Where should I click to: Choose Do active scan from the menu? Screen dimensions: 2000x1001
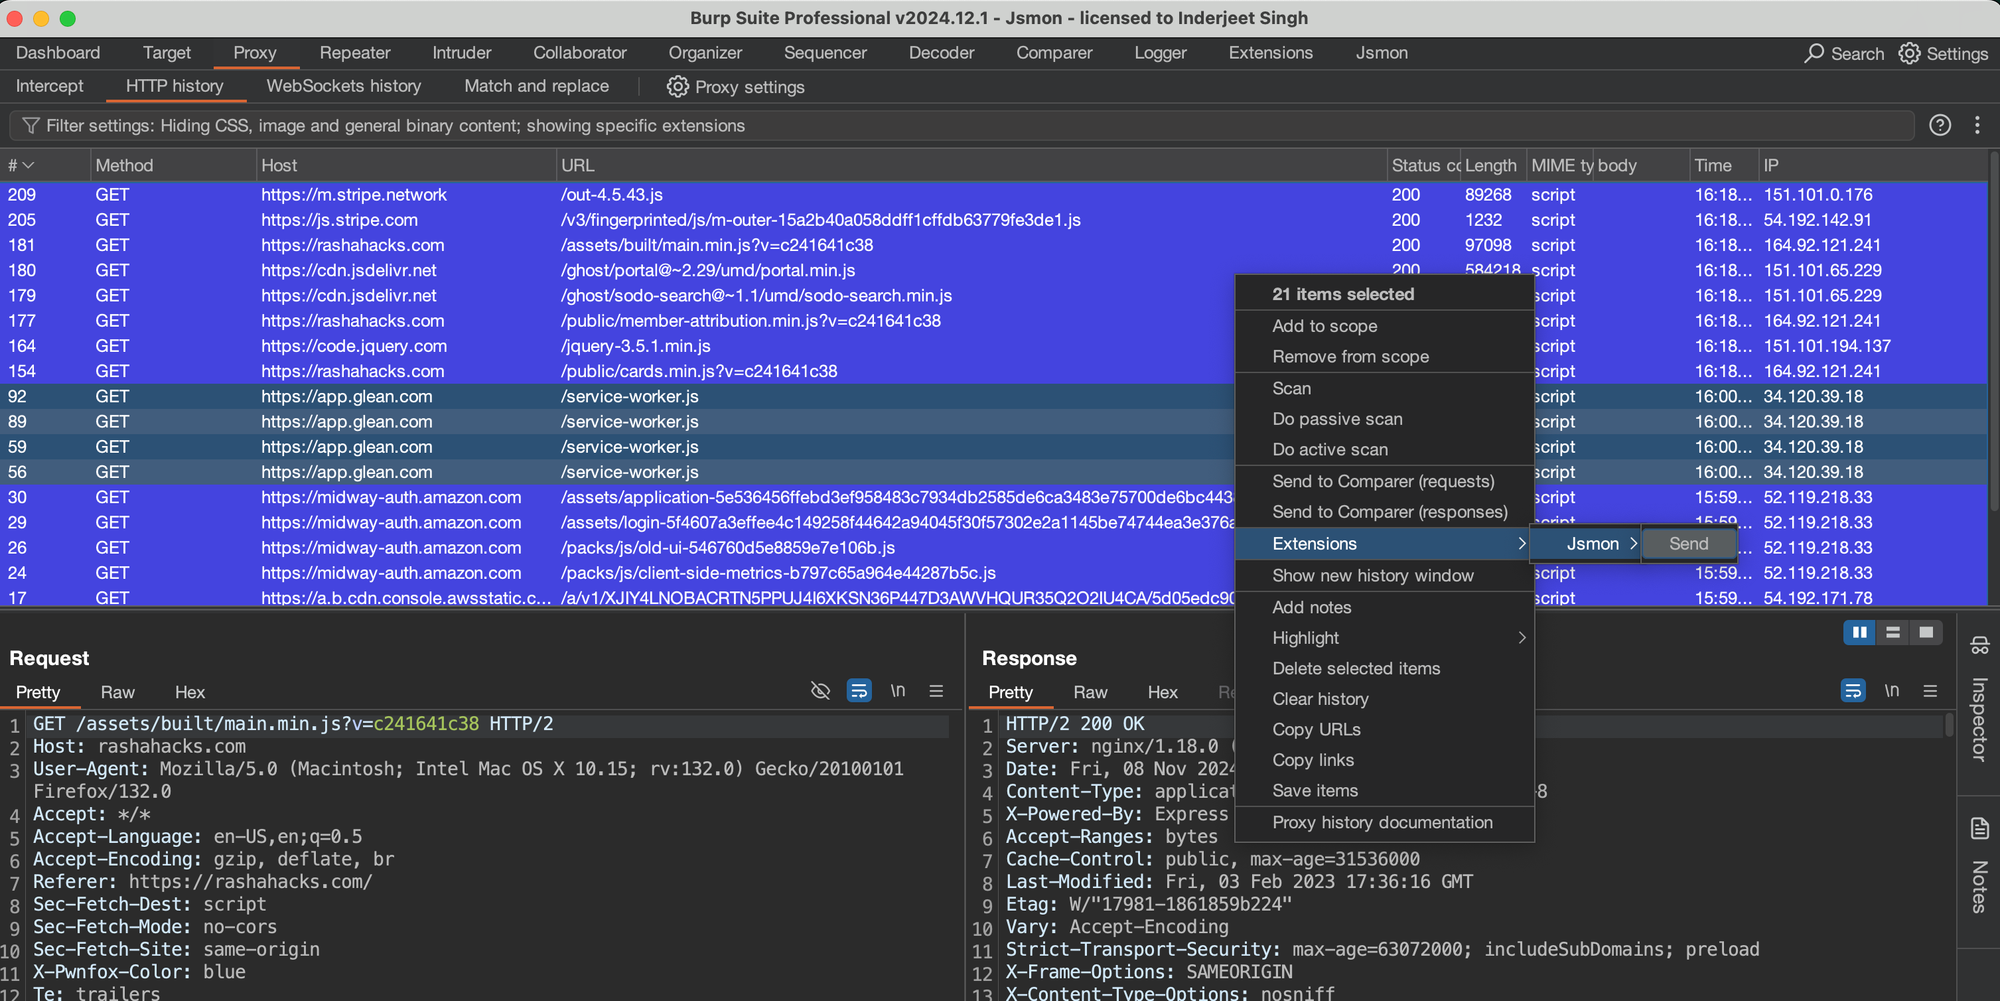1329,449
